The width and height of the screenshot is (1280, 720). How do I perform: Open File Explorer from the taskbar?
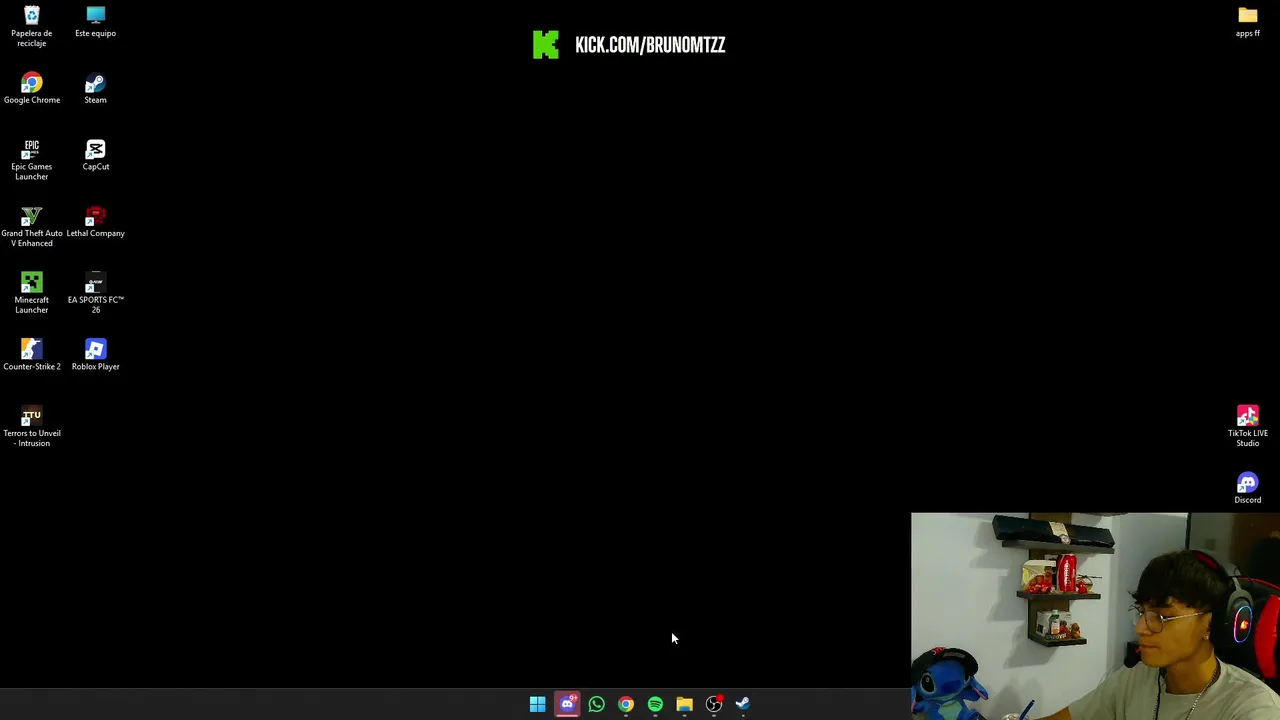(684, 704)
